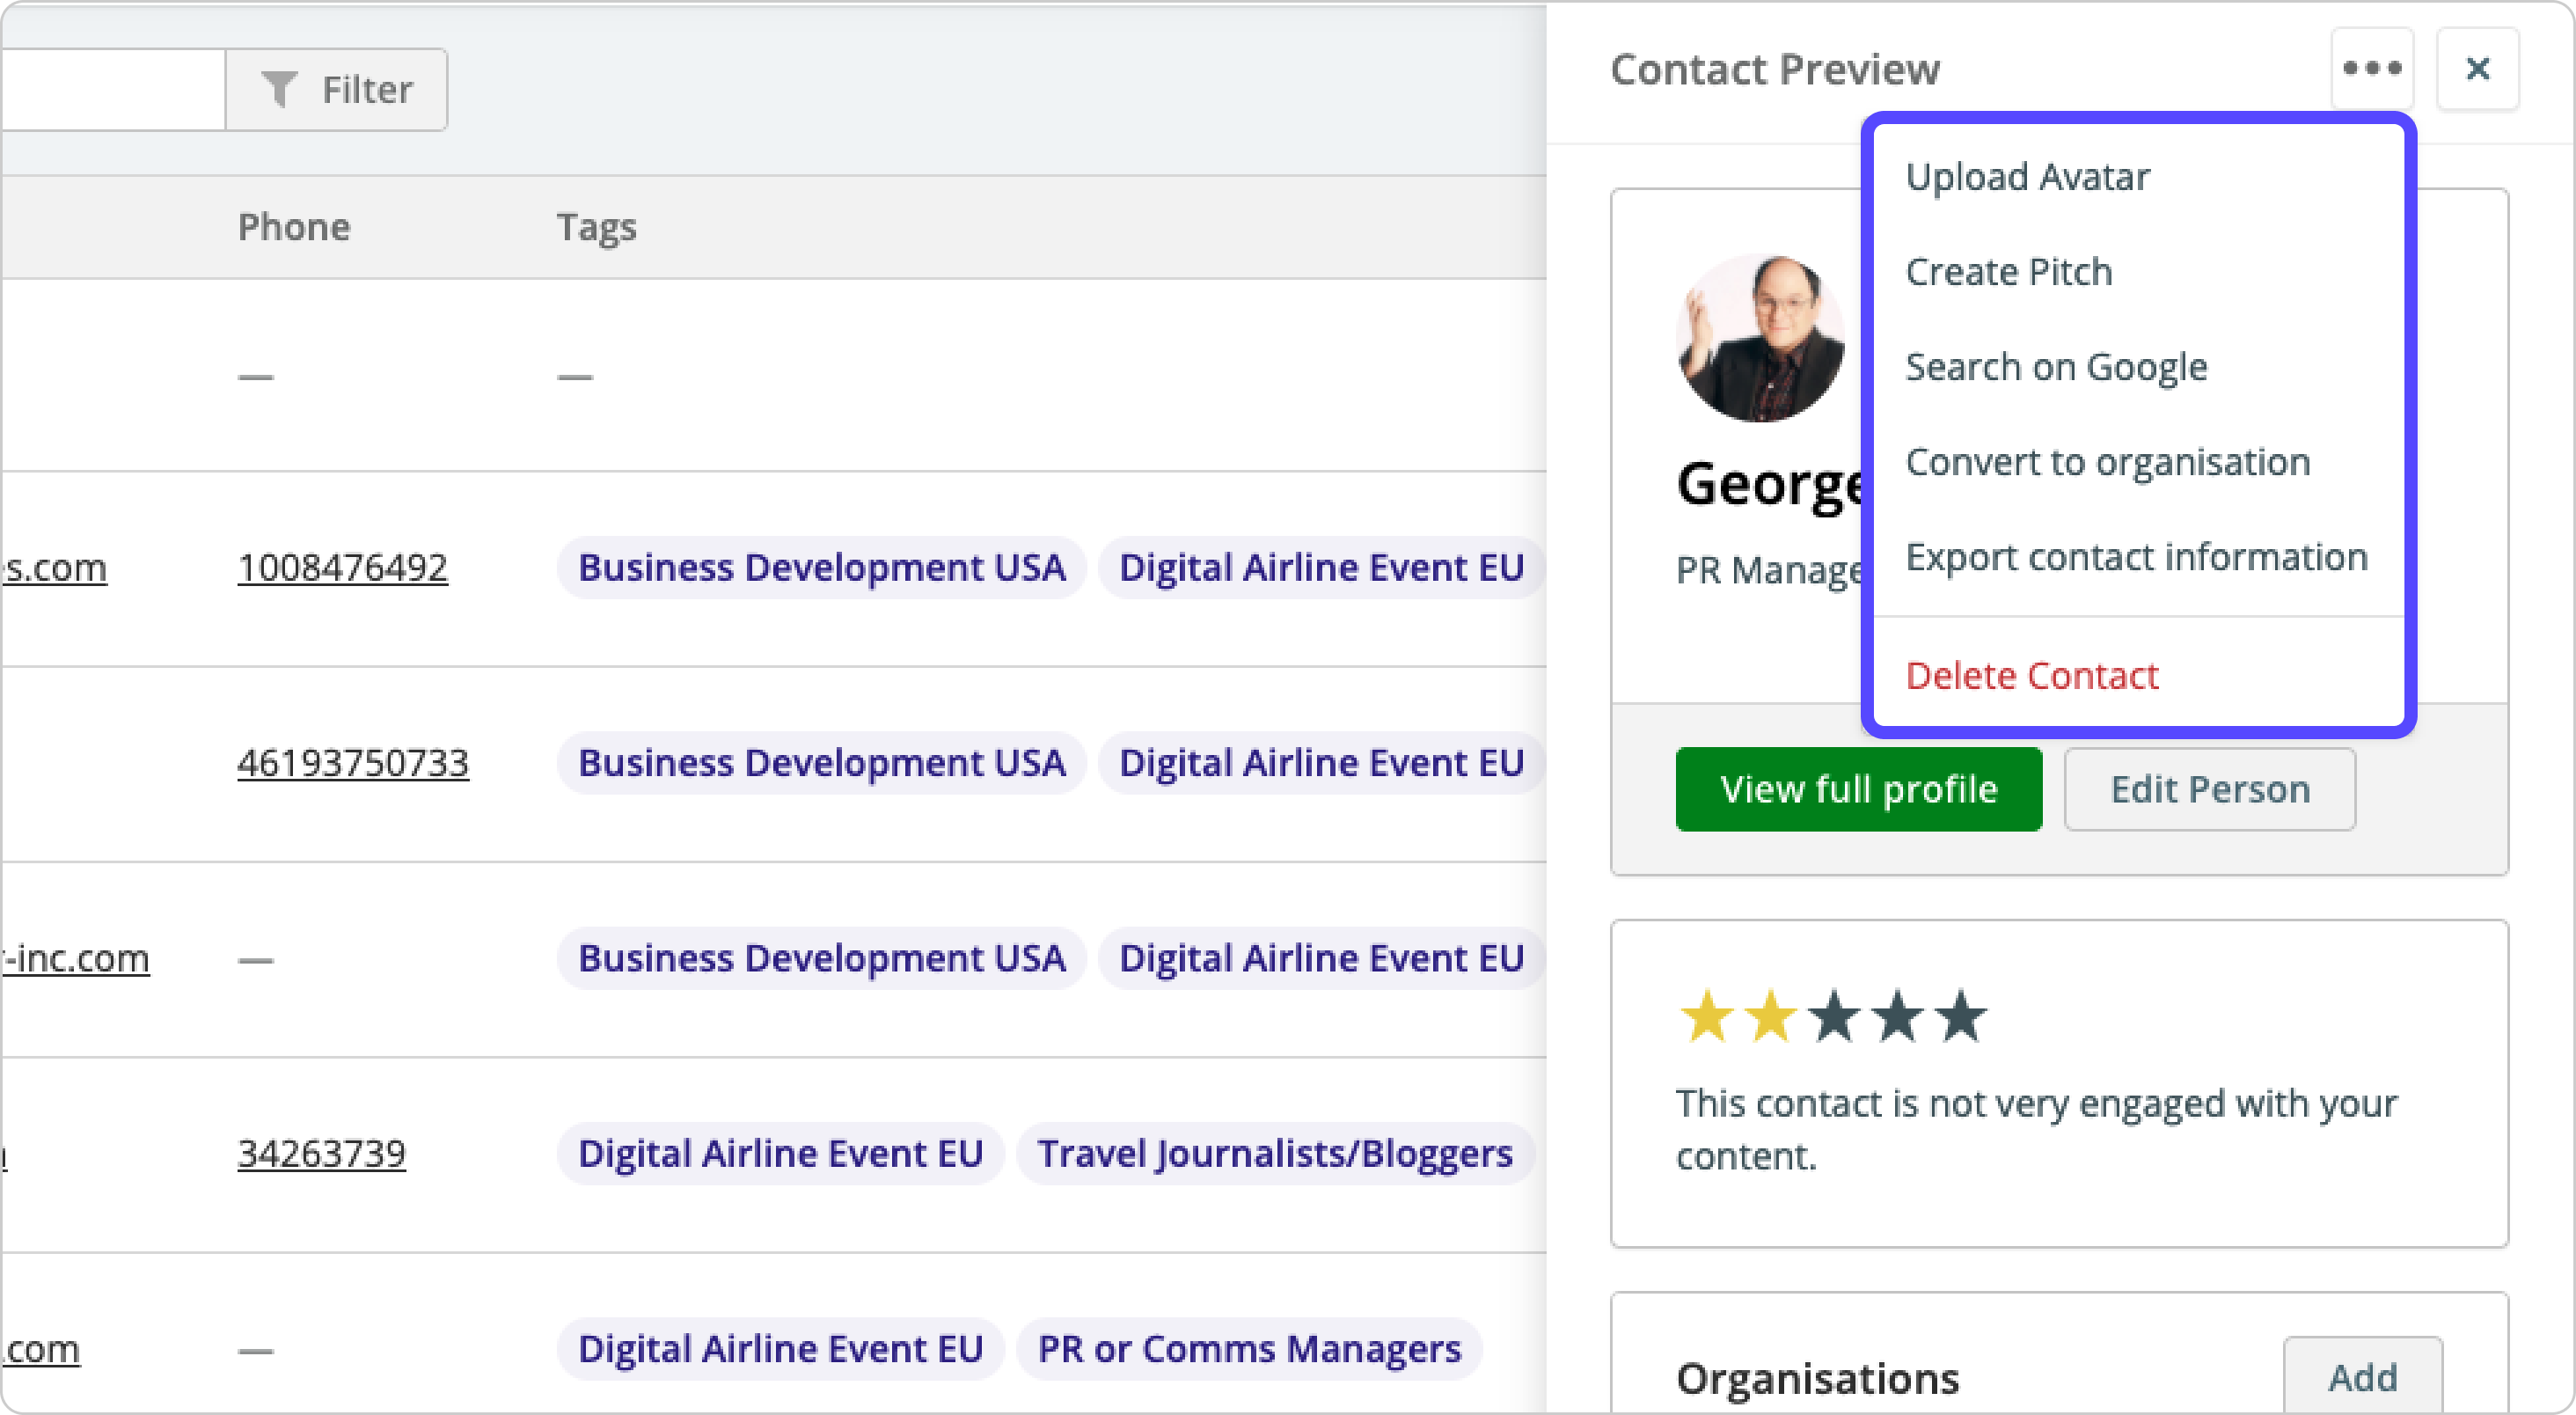2576x1415 pixels.
Task: Open View full profile button
Action: (x=1858, y=790)
